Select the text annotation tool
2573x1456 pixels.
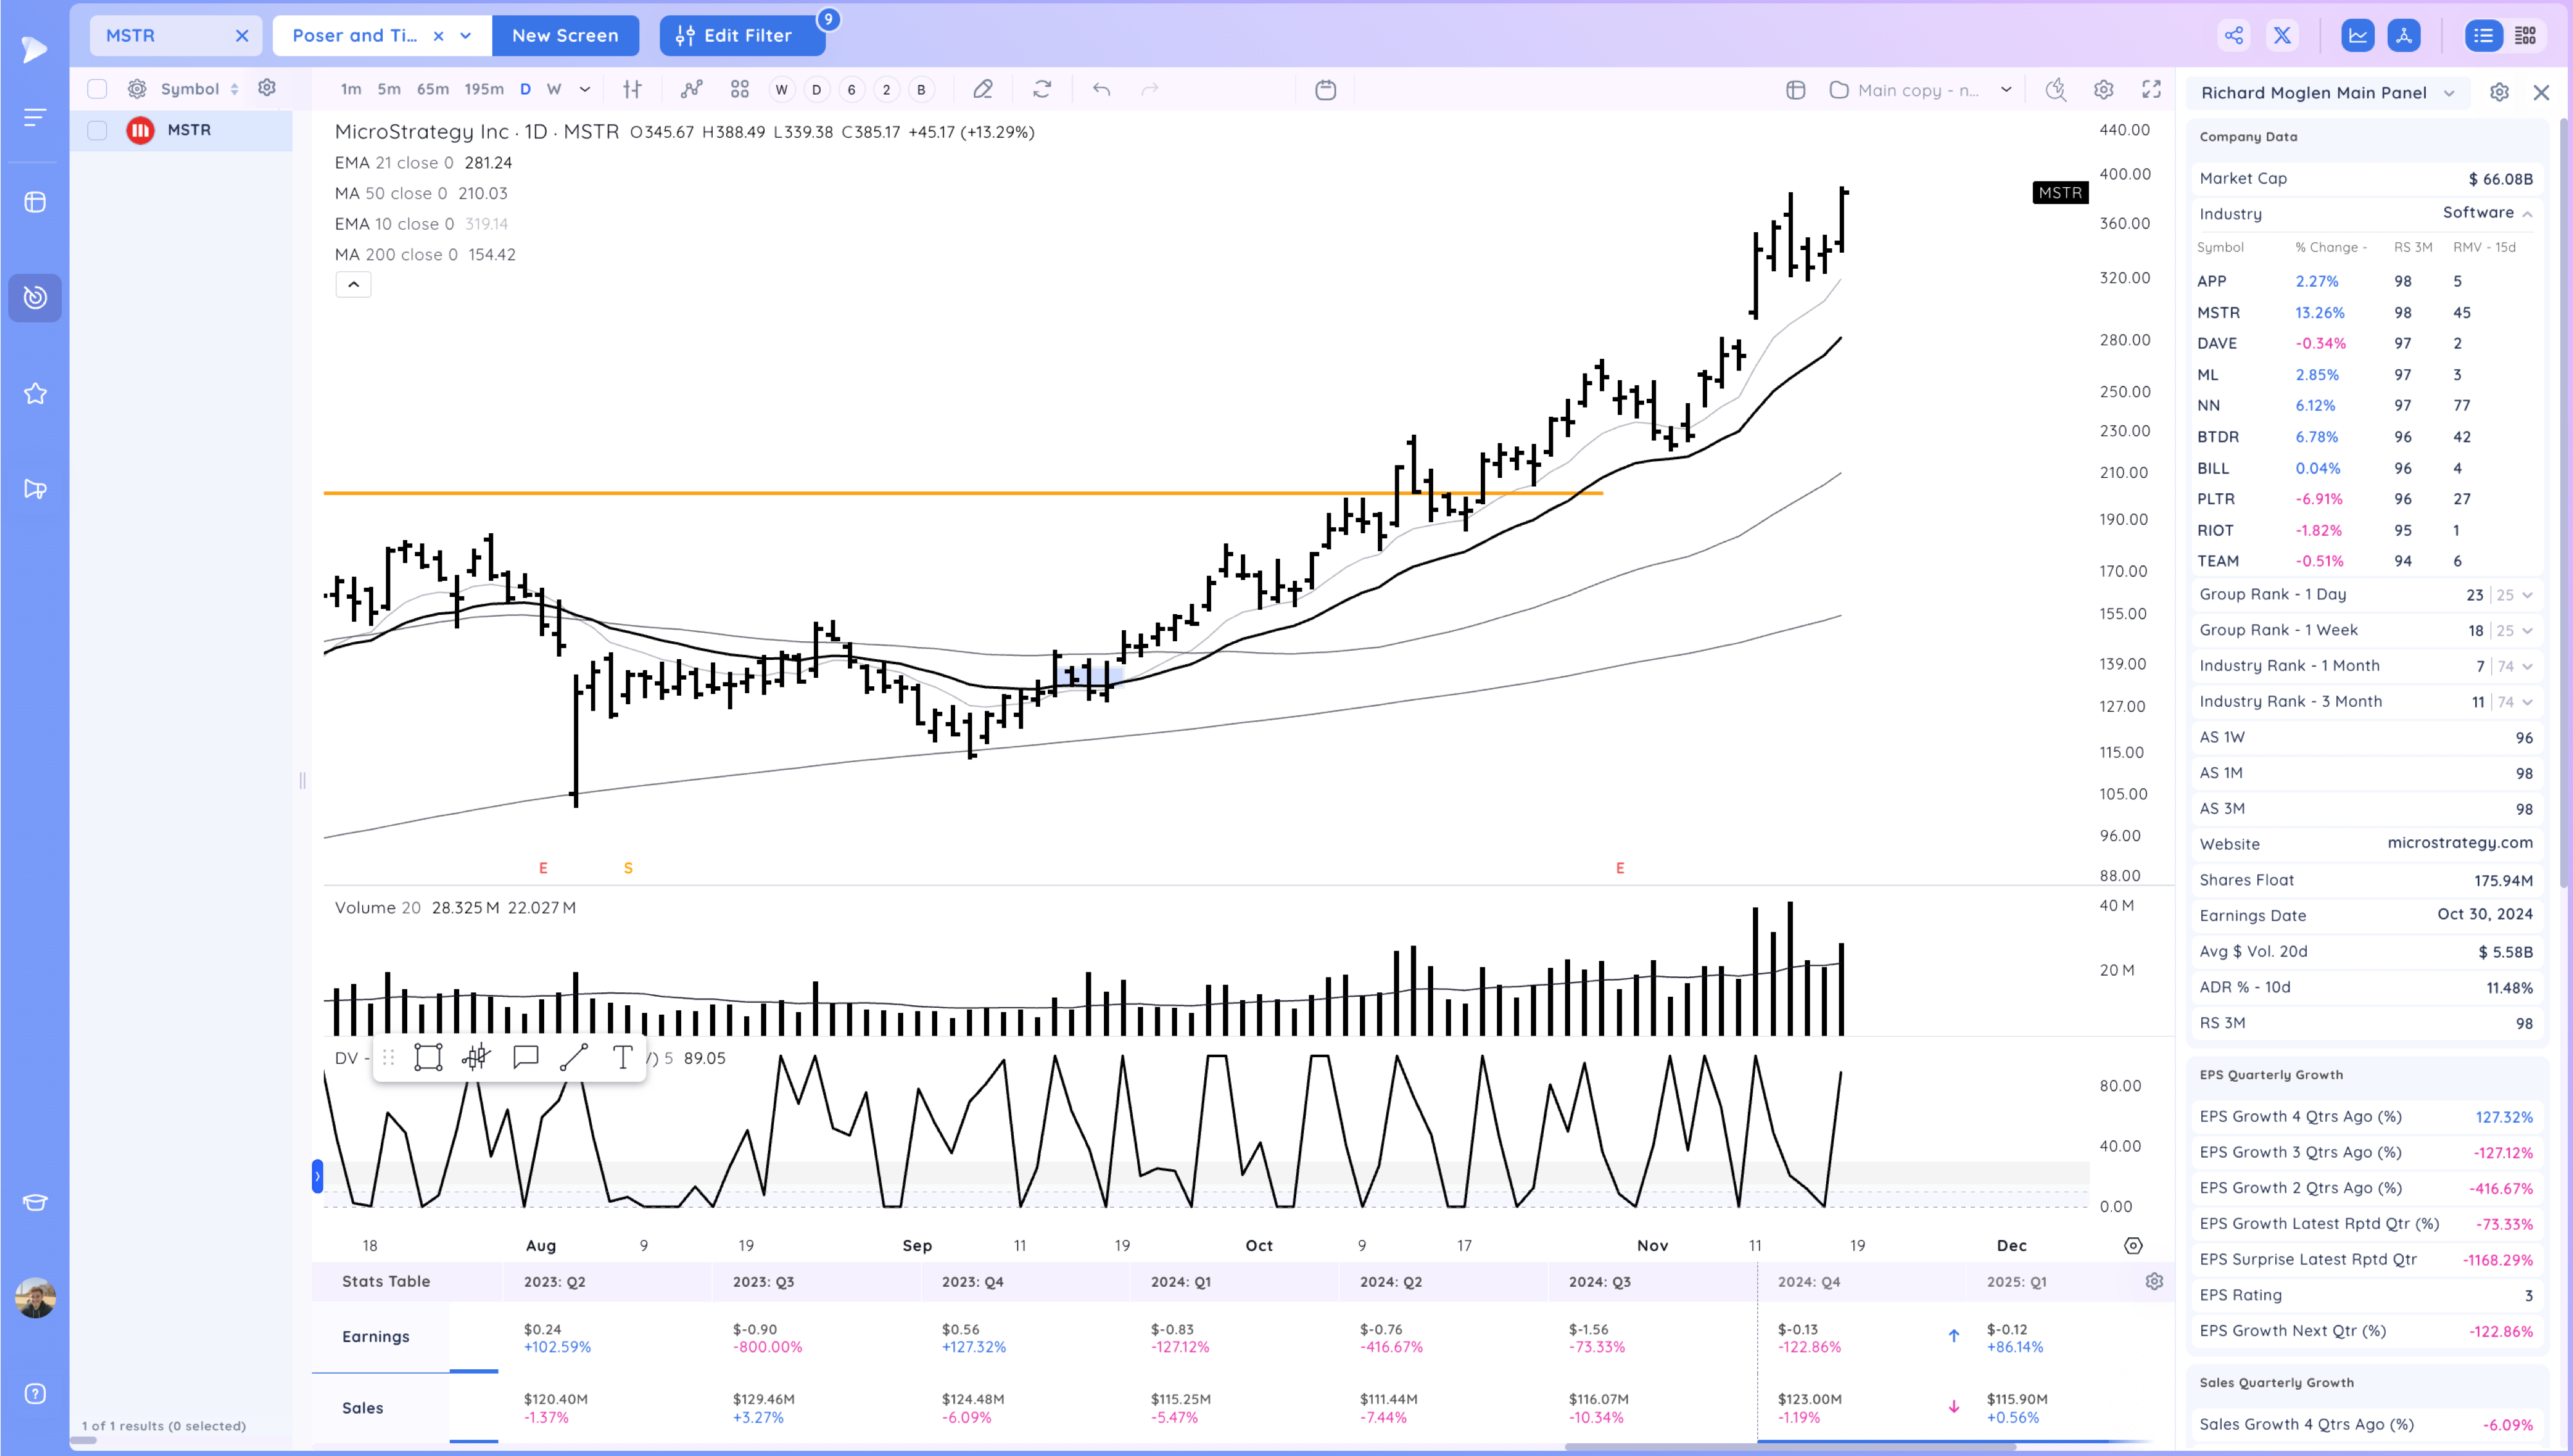pos(622,1058)
